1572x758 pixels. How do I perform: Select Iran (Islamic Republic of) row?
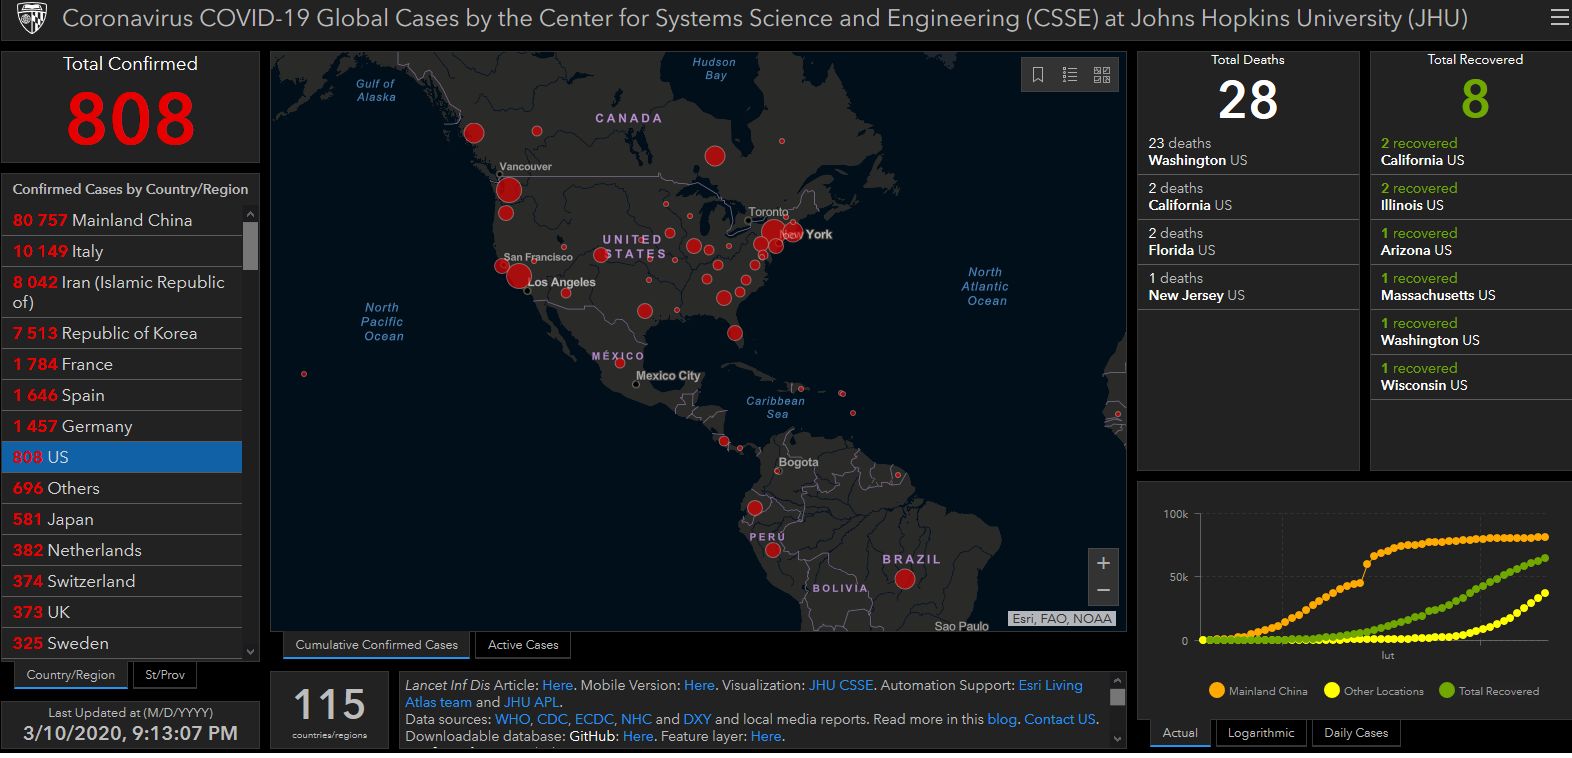point(122,292)
